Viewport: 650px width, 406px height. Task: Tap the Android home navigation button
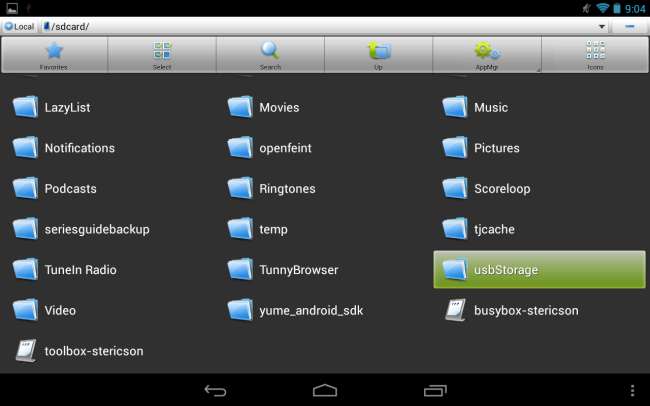[x=325, y=390]
